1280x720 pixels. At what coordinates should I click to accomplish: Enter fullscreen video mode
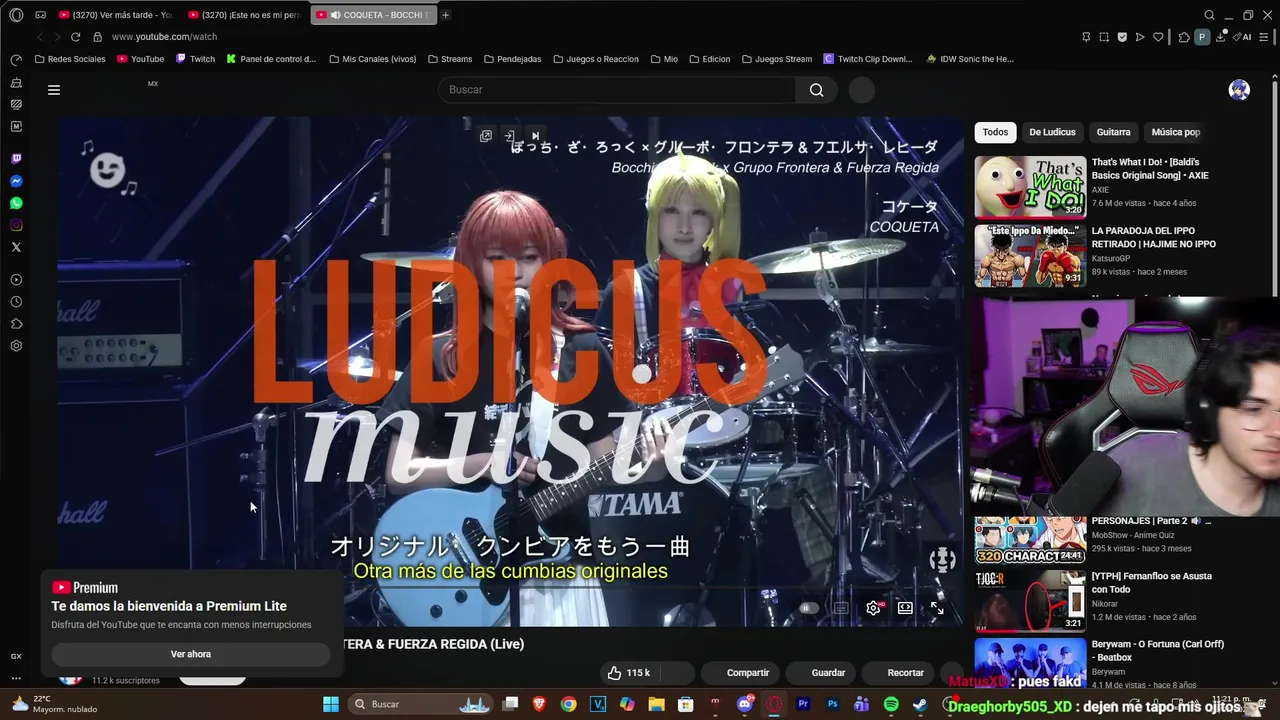coord(937,608)
